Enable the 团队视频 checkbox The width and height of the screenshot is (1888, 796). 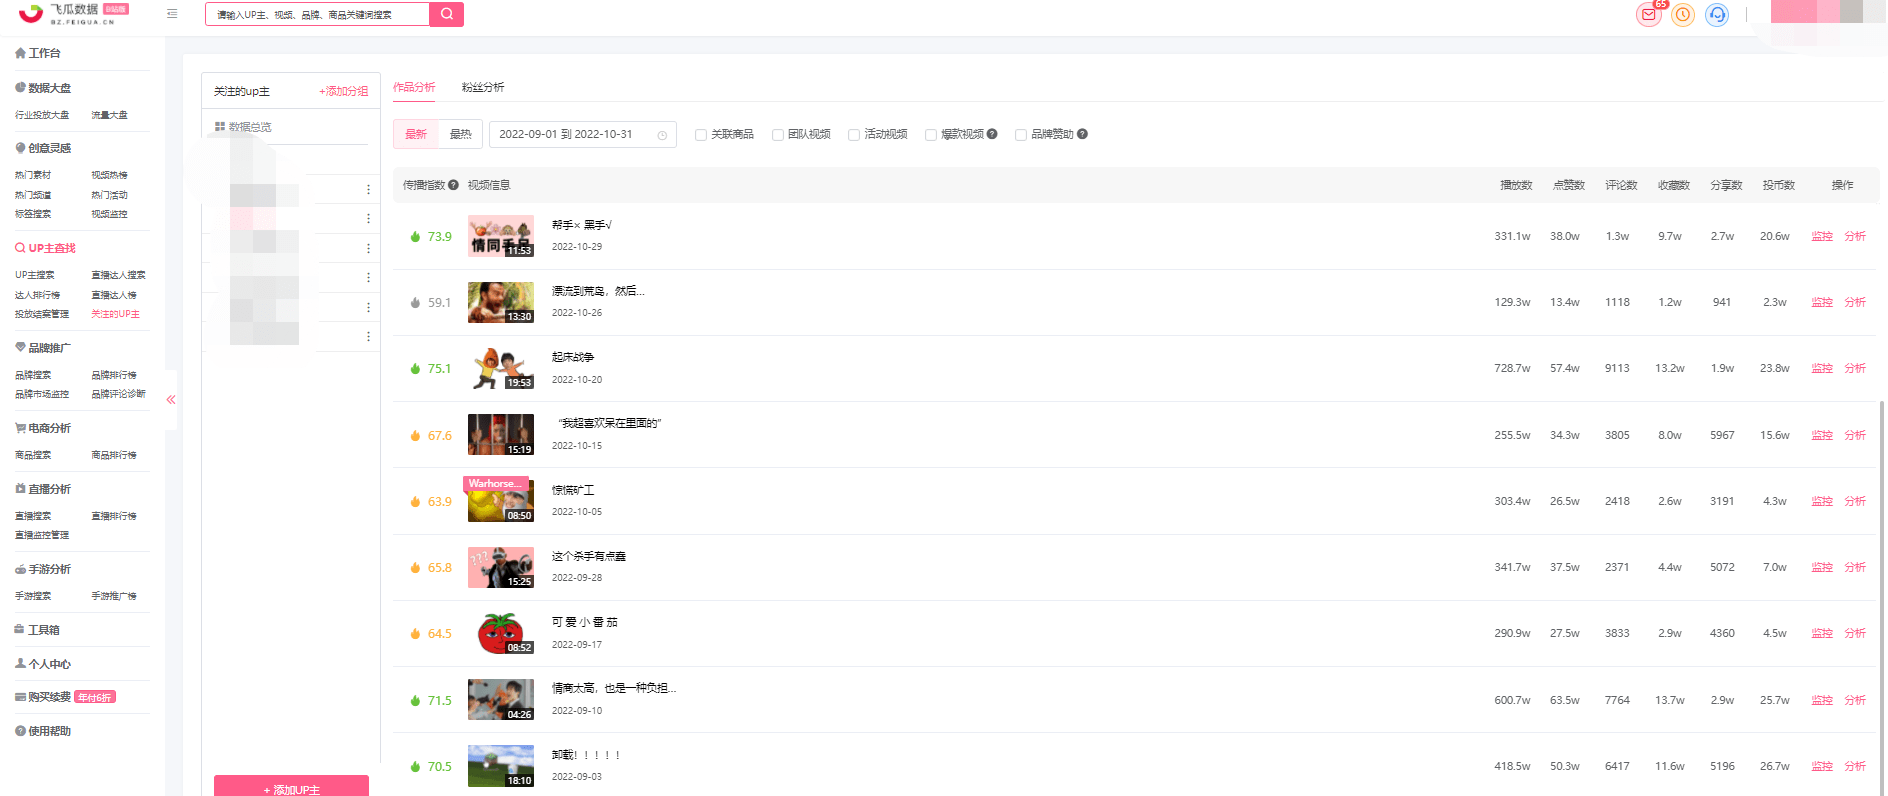777,135
